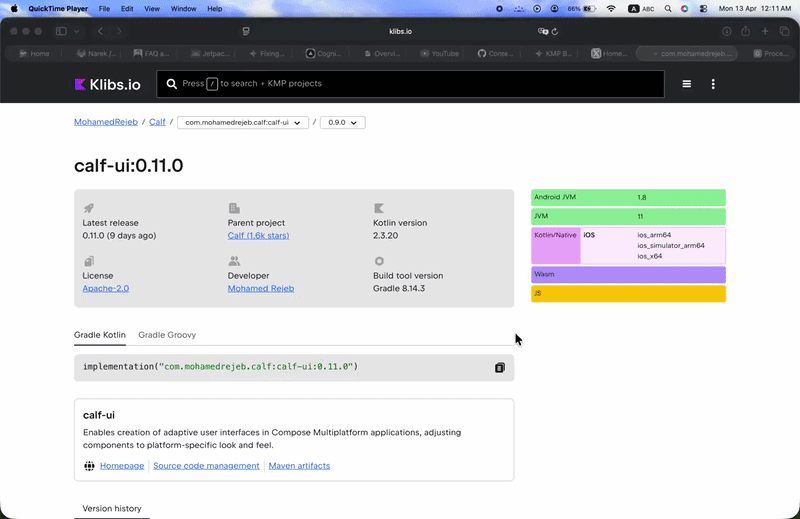Open the Calf (1.6k stars) link
The height and width of the screenshot is (519, 800).
[x=258, y=235]
